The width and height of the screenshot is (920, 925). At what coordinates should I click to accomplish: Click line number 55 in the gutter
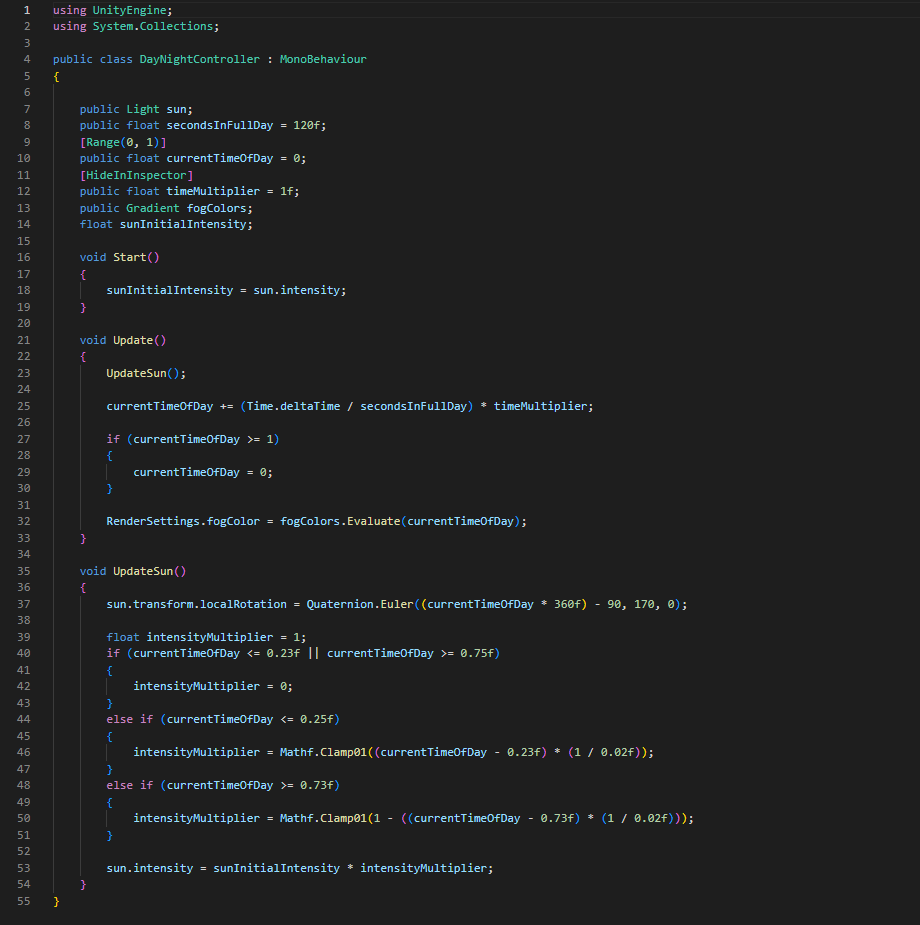click(x=26, y=901)
